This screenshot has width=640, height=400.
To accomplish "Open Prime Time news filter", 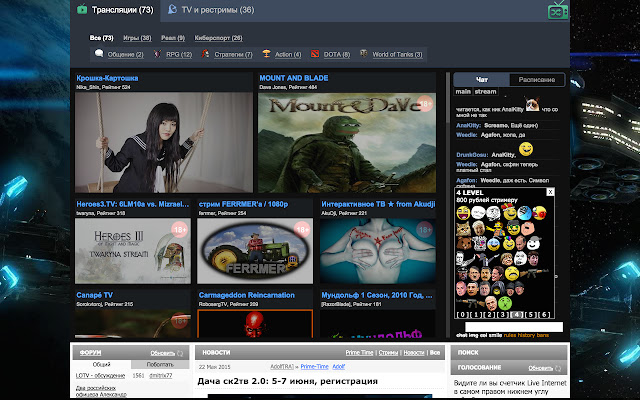I will [359, 353].
